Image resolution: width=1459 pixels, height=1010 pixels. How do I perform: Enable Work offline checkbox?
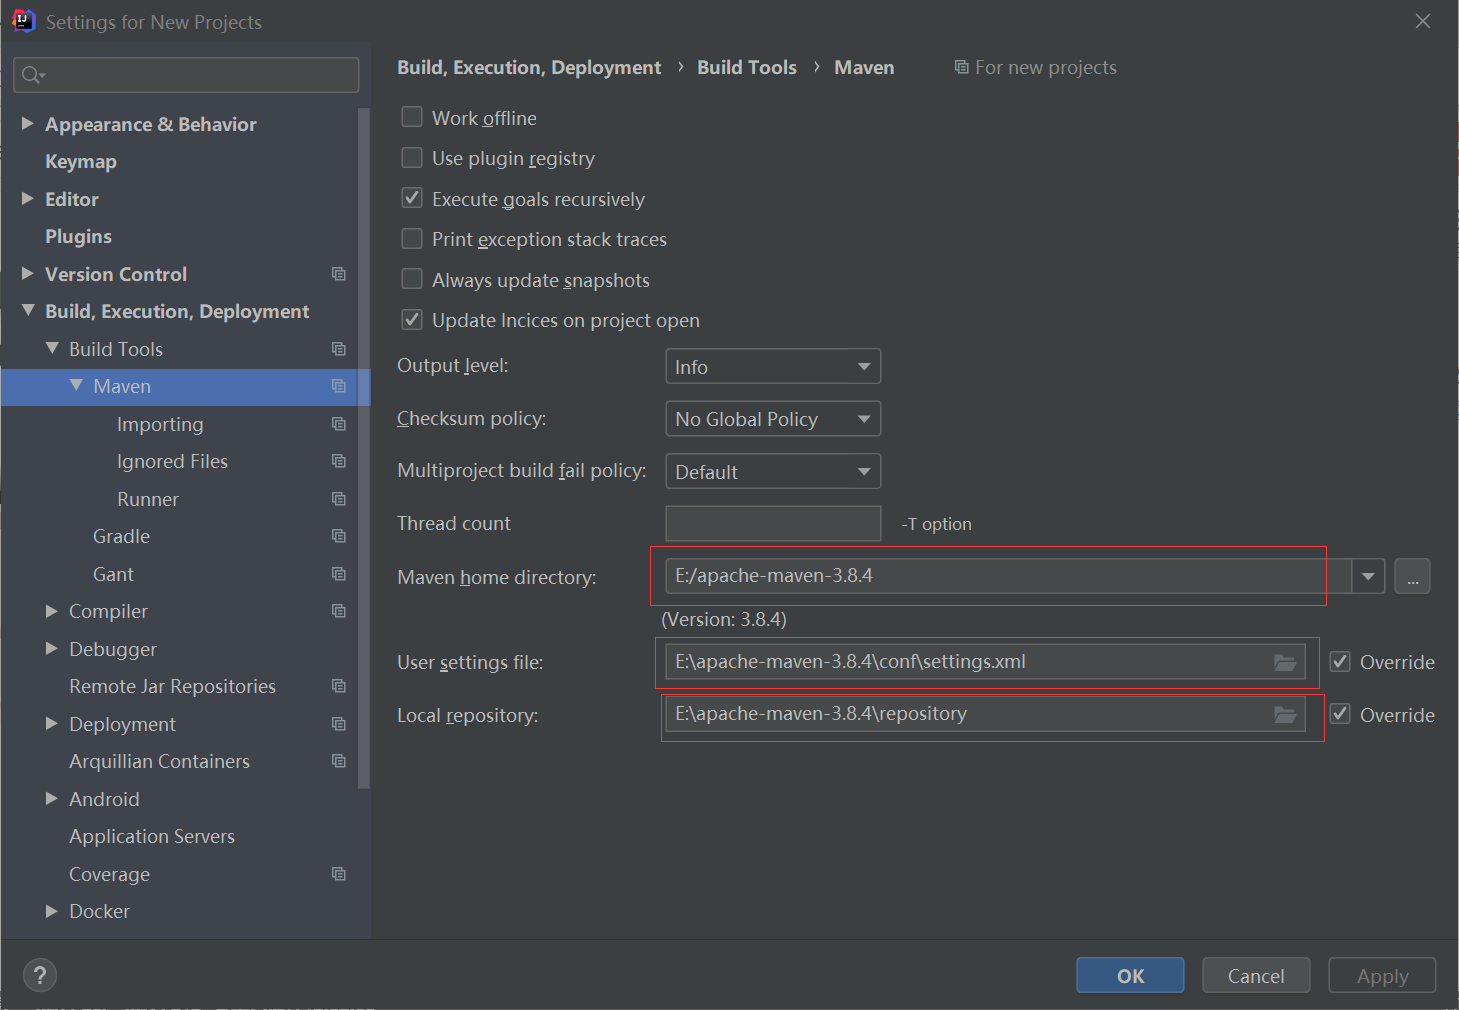412,117
